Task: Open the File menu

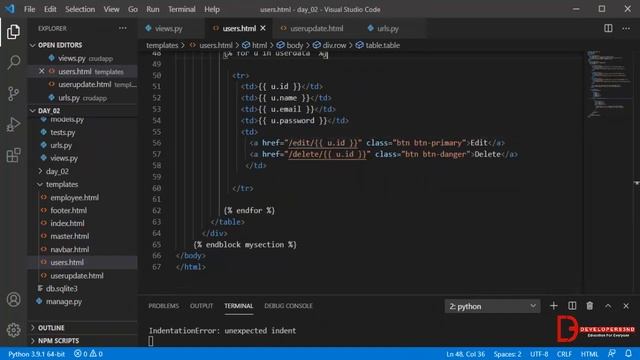Action: [x=29, y=9]
